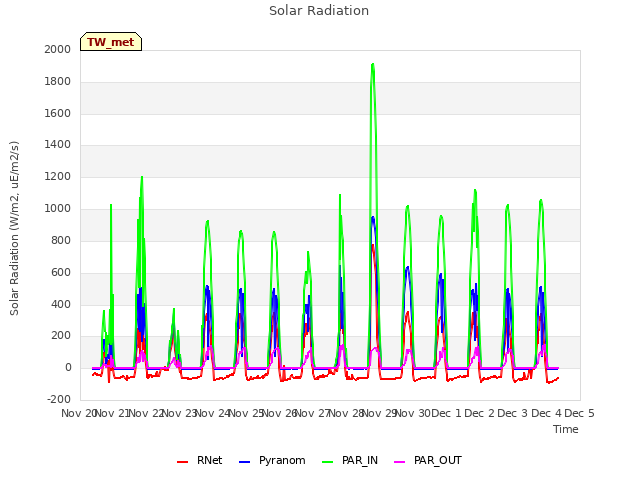Click the 1000 y-axis tick label

click(x=58, y=209)
